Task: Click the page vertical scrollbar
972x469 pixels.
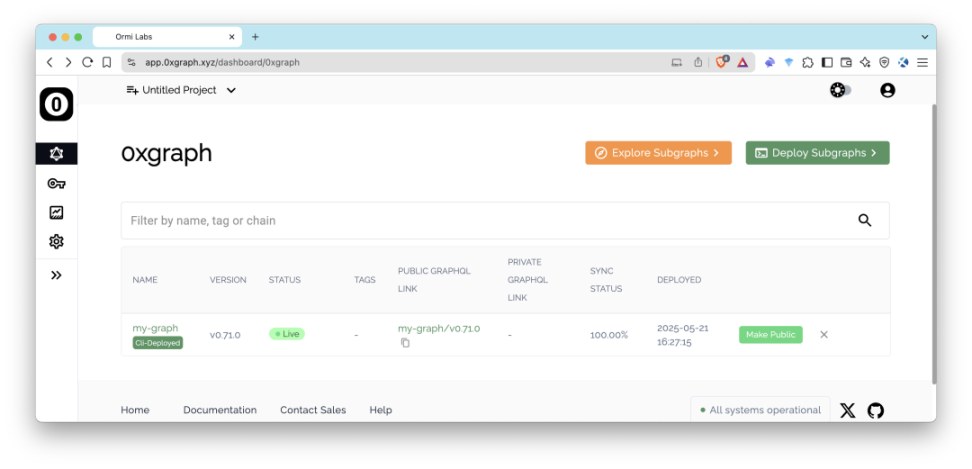Action: tap(934, 243)
